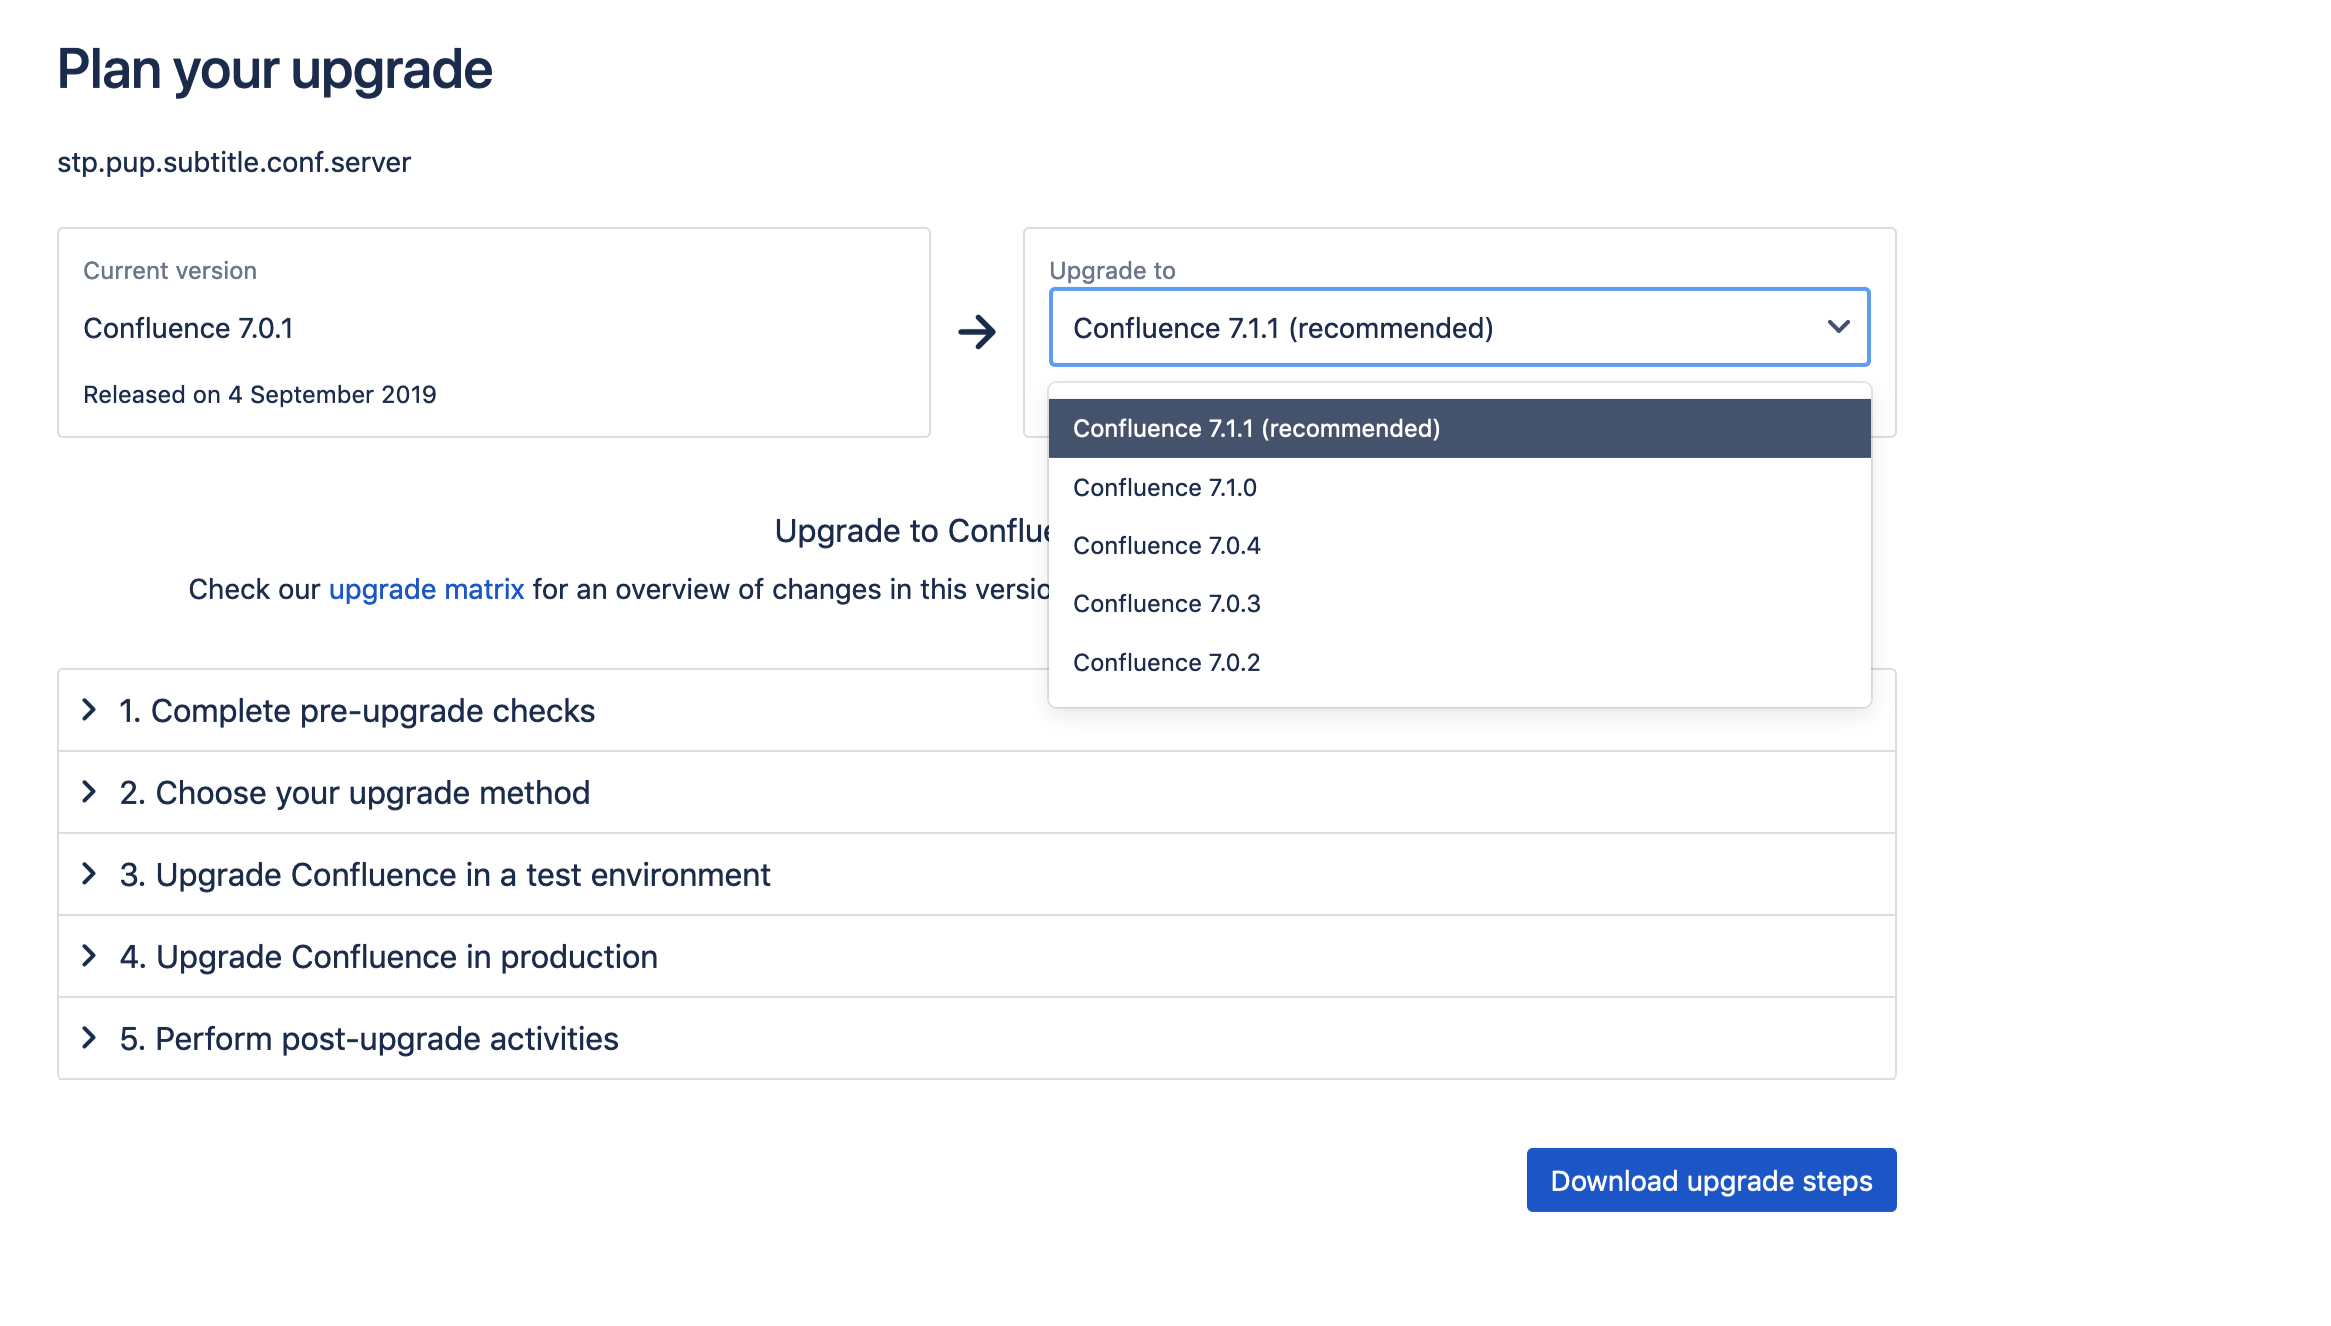Expand 1. Complete pre-upgrade checks section
This screenshot has width=2331, height=1326.
[x=357, y=710]
